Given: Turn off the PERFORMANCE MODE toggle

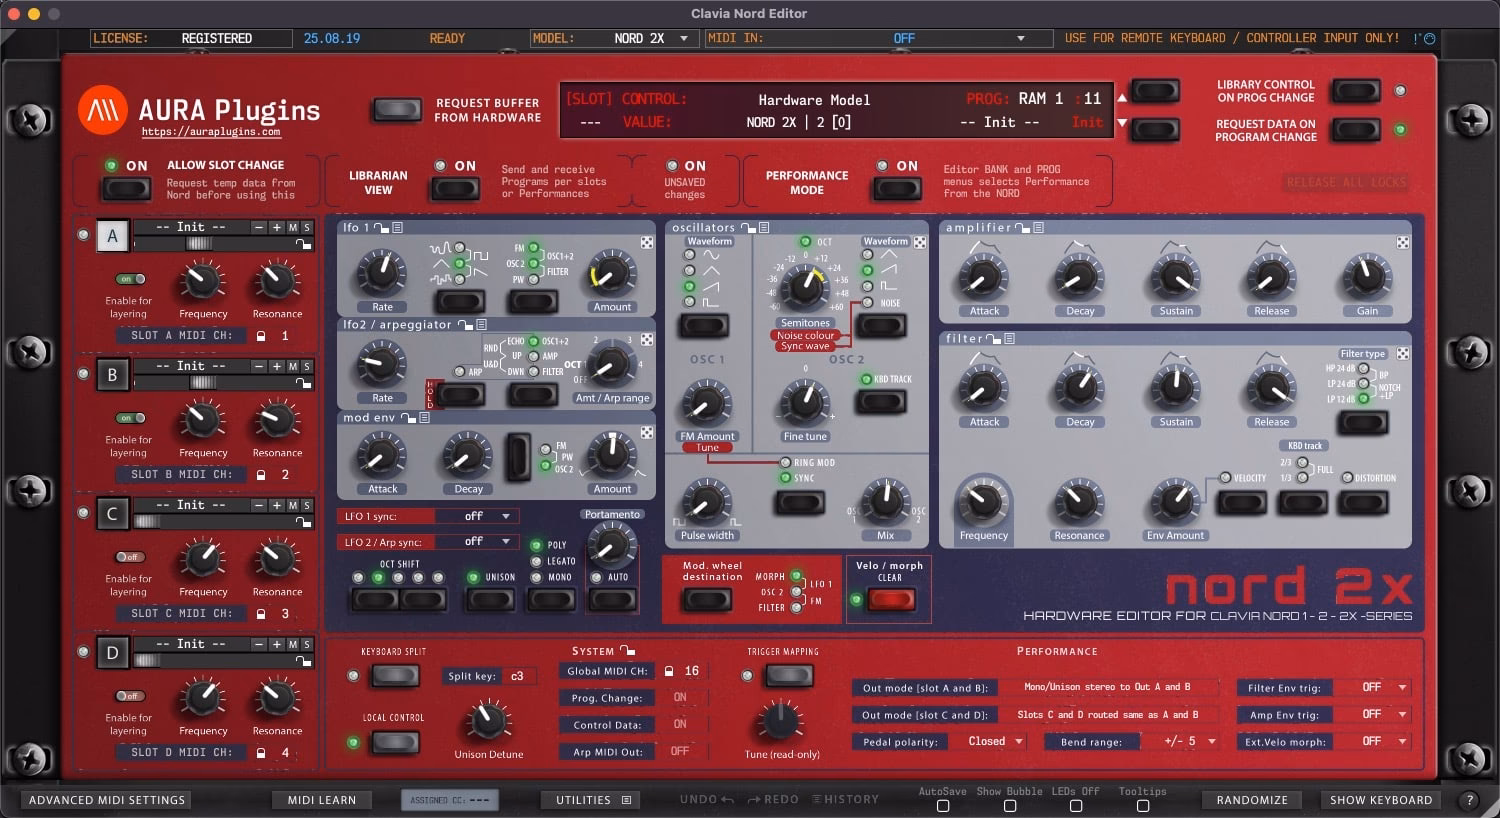Looking at the screenshot, I should coord(897,188).
